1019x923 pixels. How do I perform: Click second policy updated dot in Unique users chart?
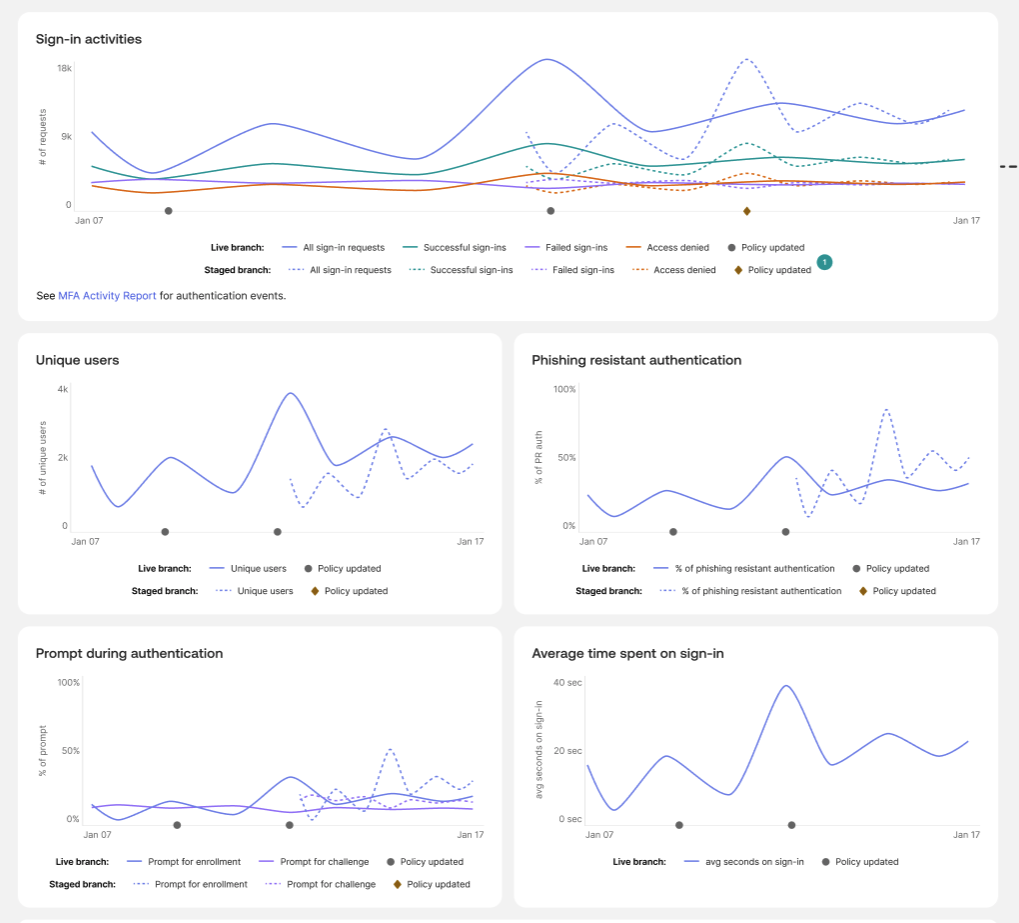pos(277,532)
